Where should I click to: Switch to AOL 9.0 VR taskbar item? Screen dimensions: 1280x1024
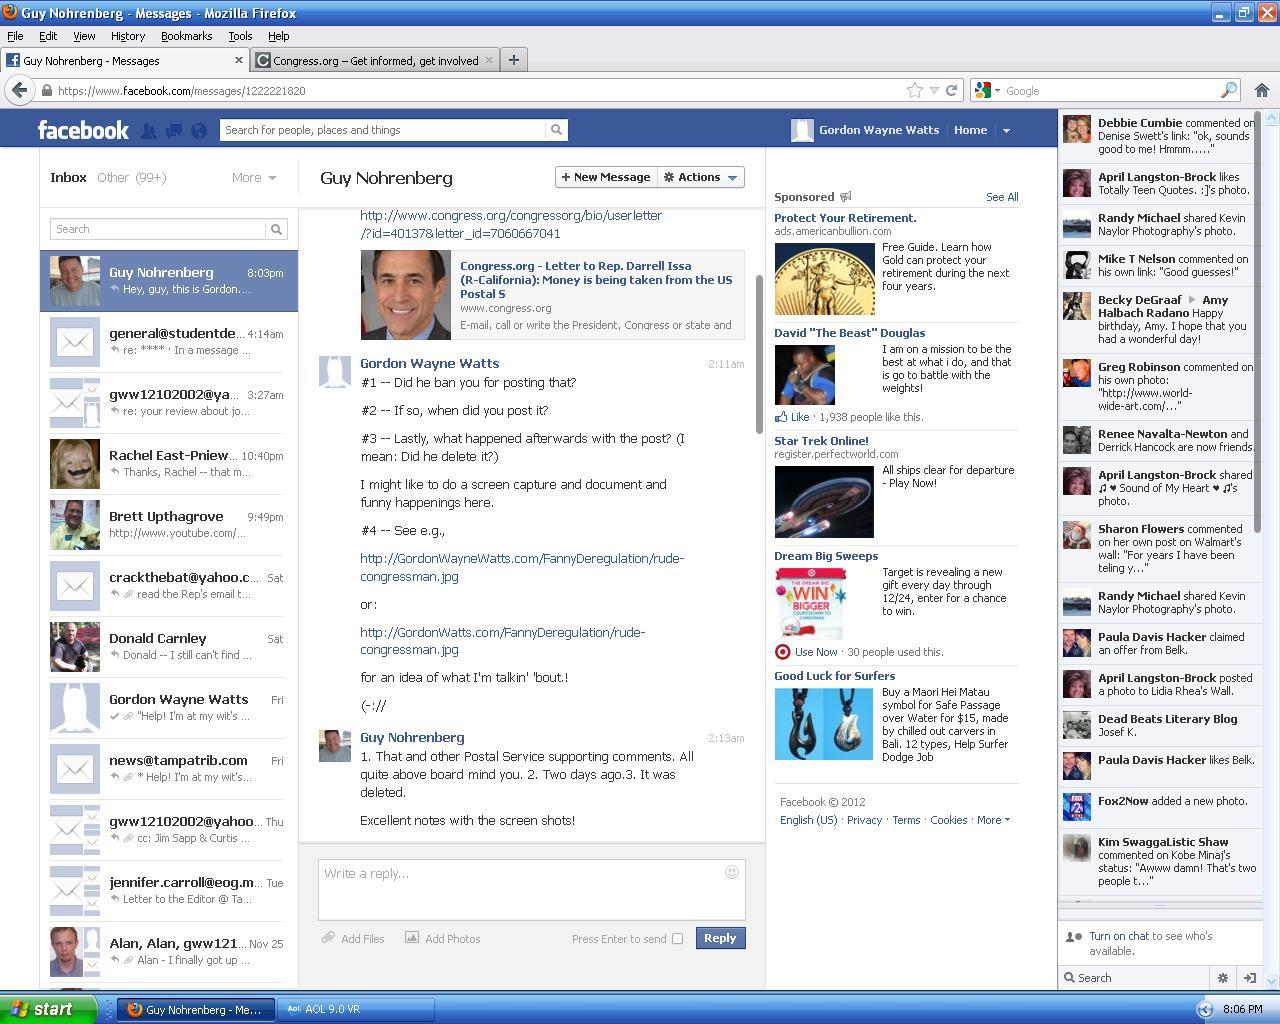(x=357, y=1009)
